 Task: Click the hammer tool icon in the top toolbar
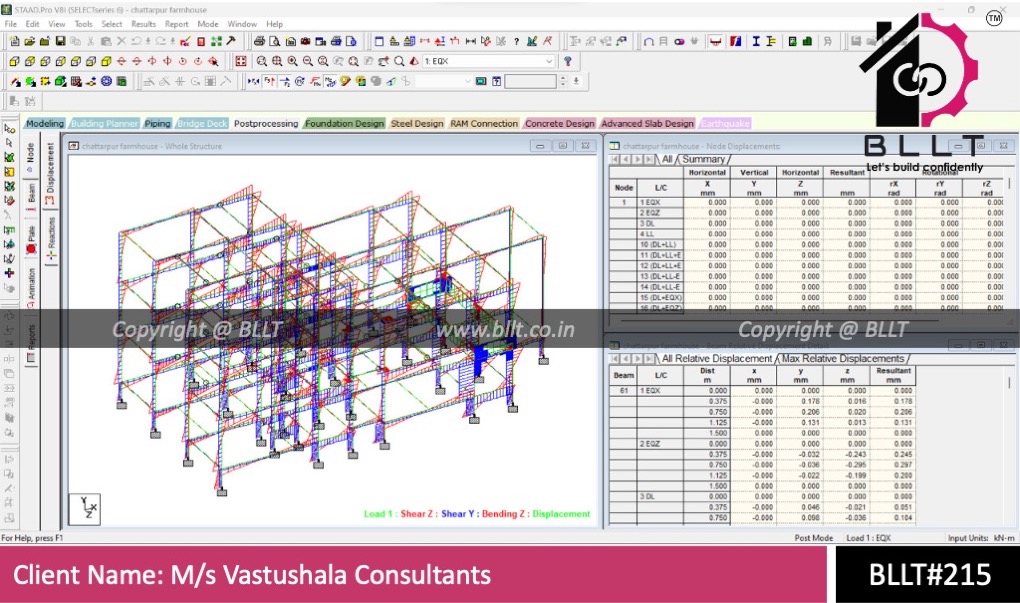(231, 41)
